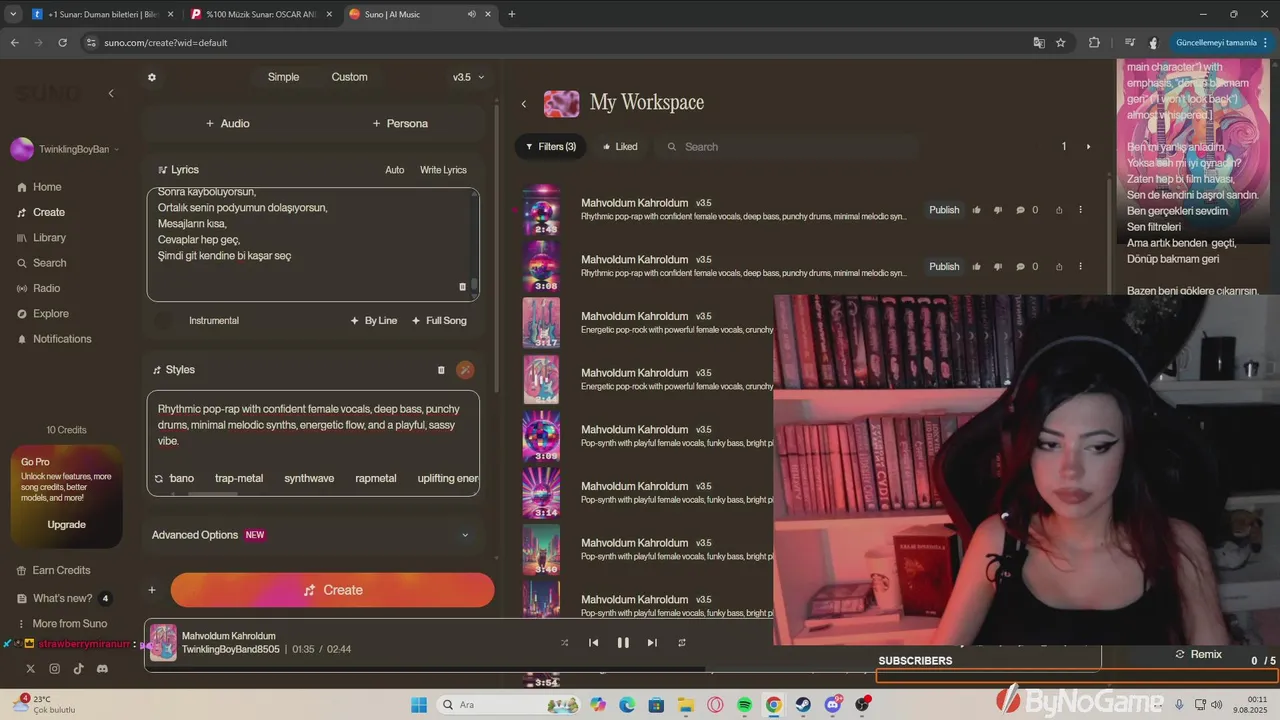Open more options for the second song row

1080,267
